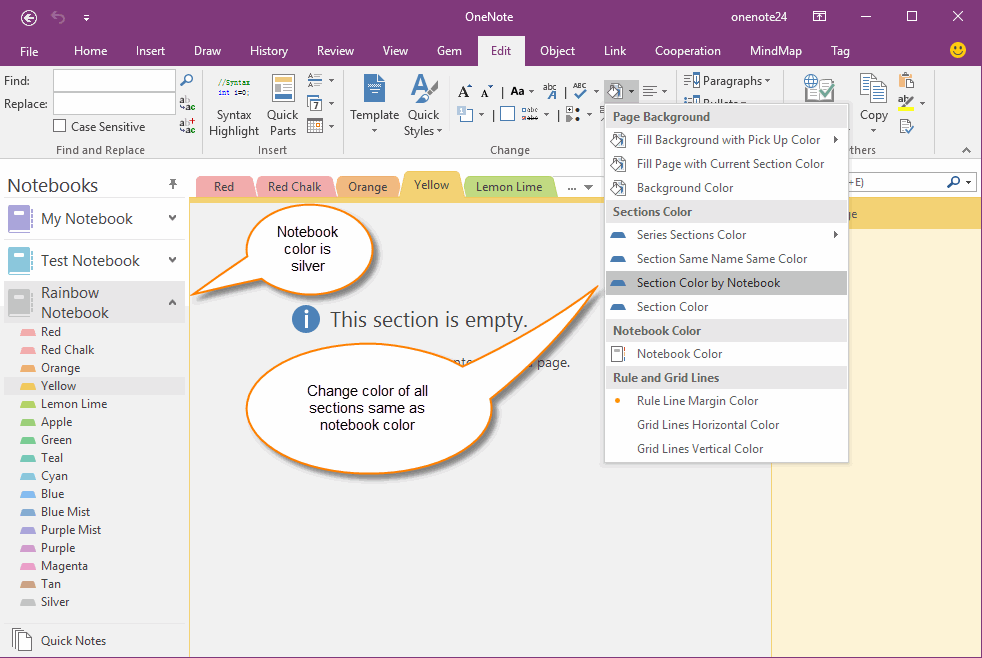
Task: Click the Replace icon beside Replace field
Action: (x=187, y=103)
